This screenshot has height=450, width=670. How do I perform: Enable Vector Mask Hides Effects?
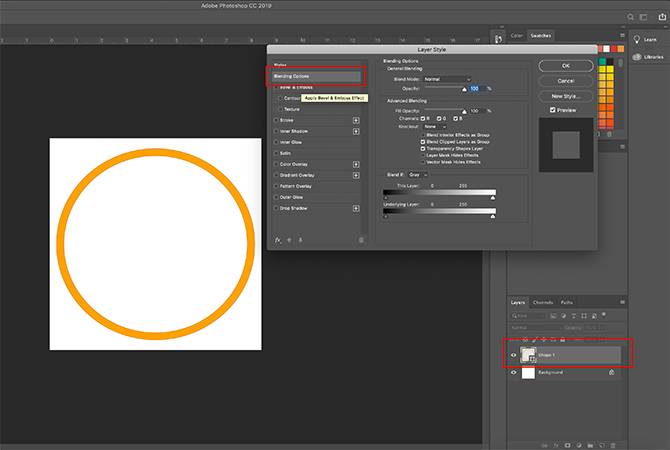(423, 162)
